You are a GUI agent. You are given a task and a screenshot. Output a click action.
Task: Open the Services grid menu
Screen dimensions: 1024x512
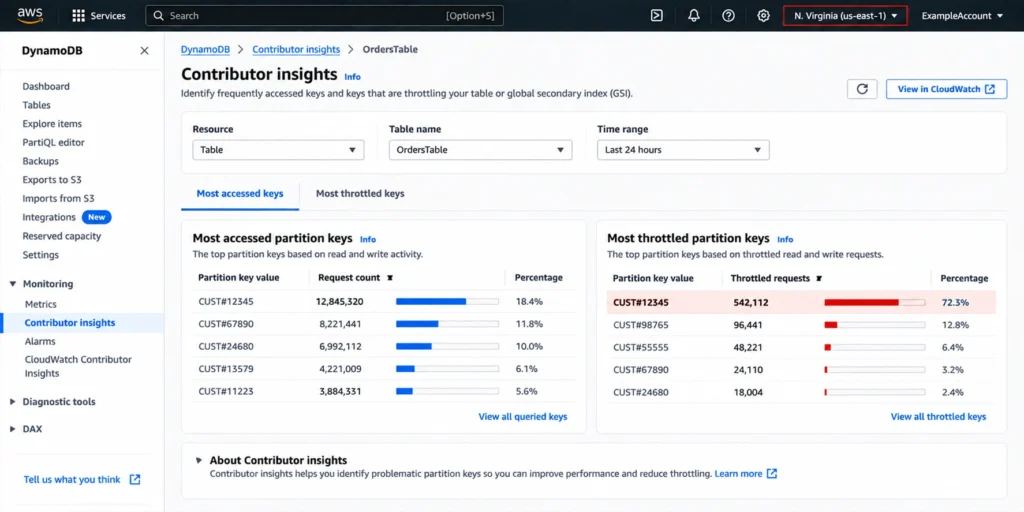coord(99,16)
